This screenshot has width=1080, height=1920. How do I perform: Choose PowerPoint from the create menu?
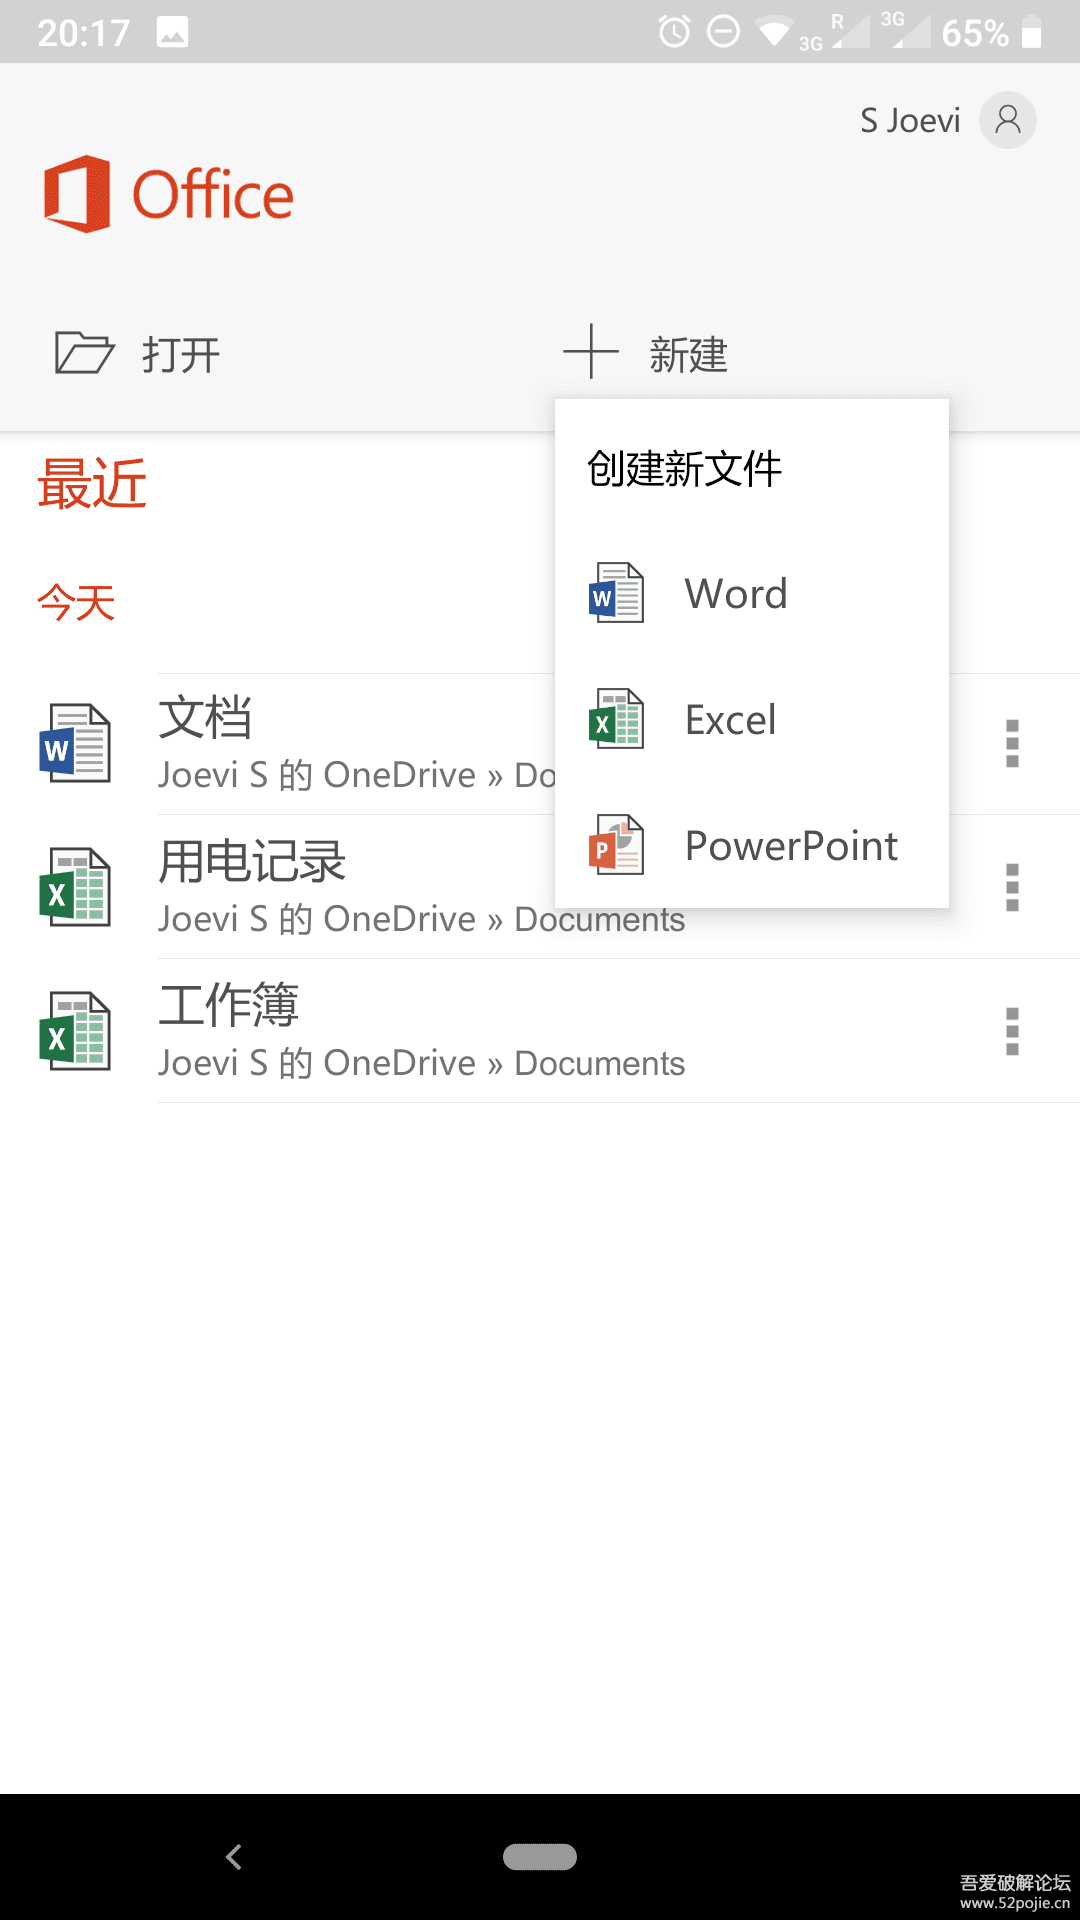[x=791, y=846]
